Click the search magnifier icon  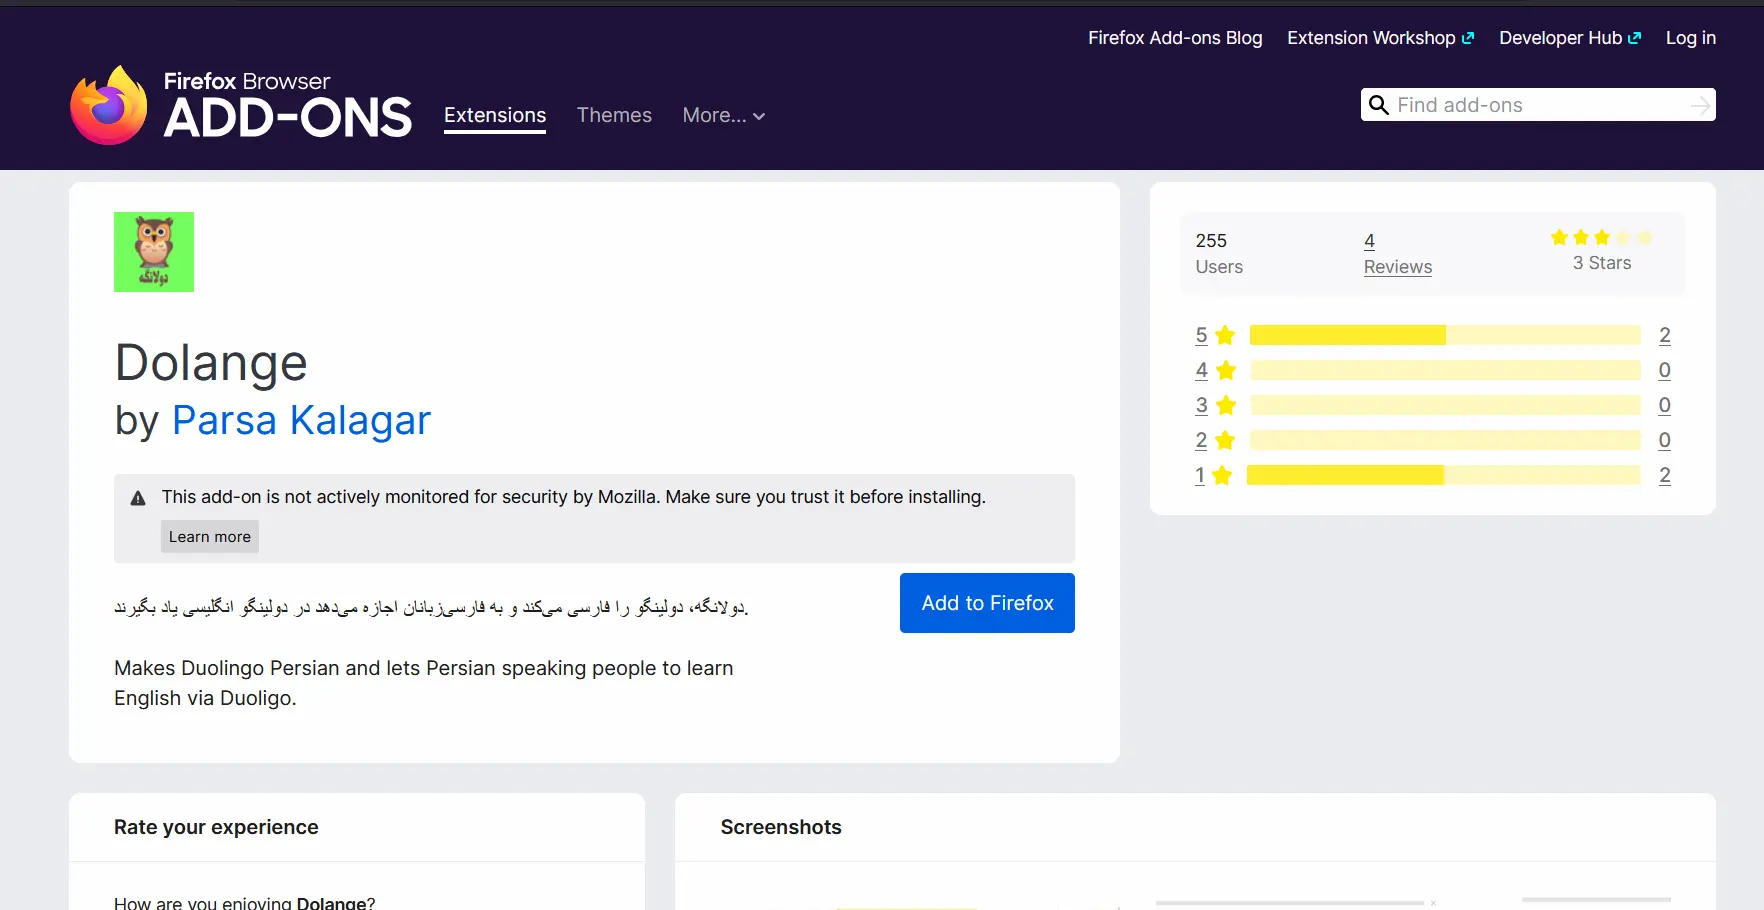pyautogui.click(x=1379, y=105)
